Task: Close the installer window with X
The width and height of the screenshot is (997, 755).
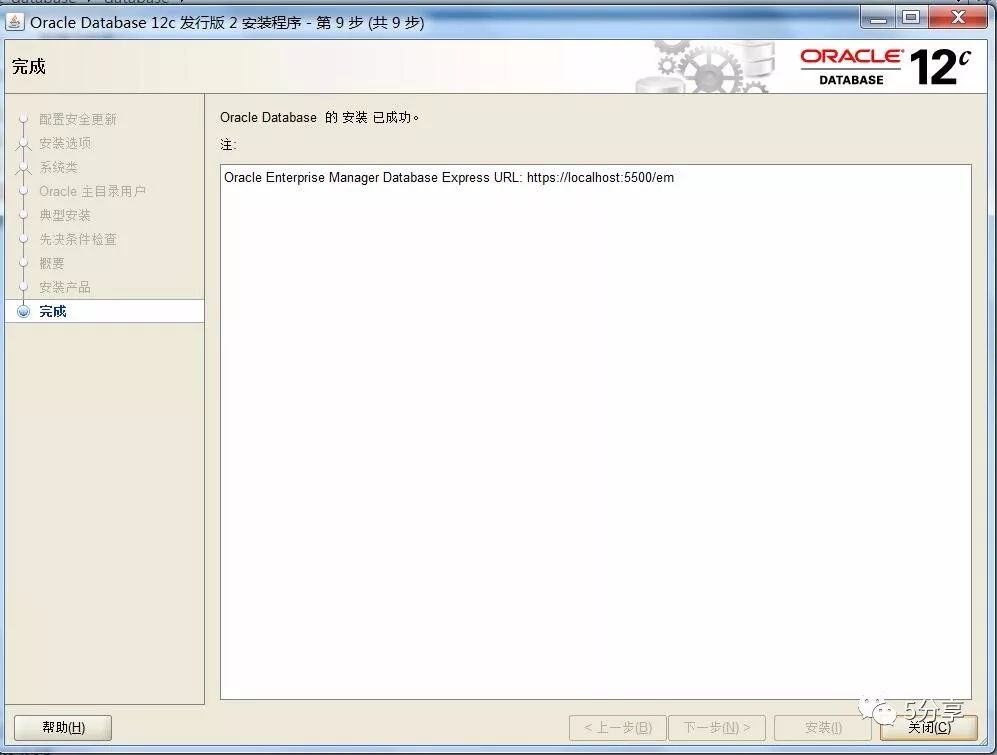Action: (x=958, y=17)
